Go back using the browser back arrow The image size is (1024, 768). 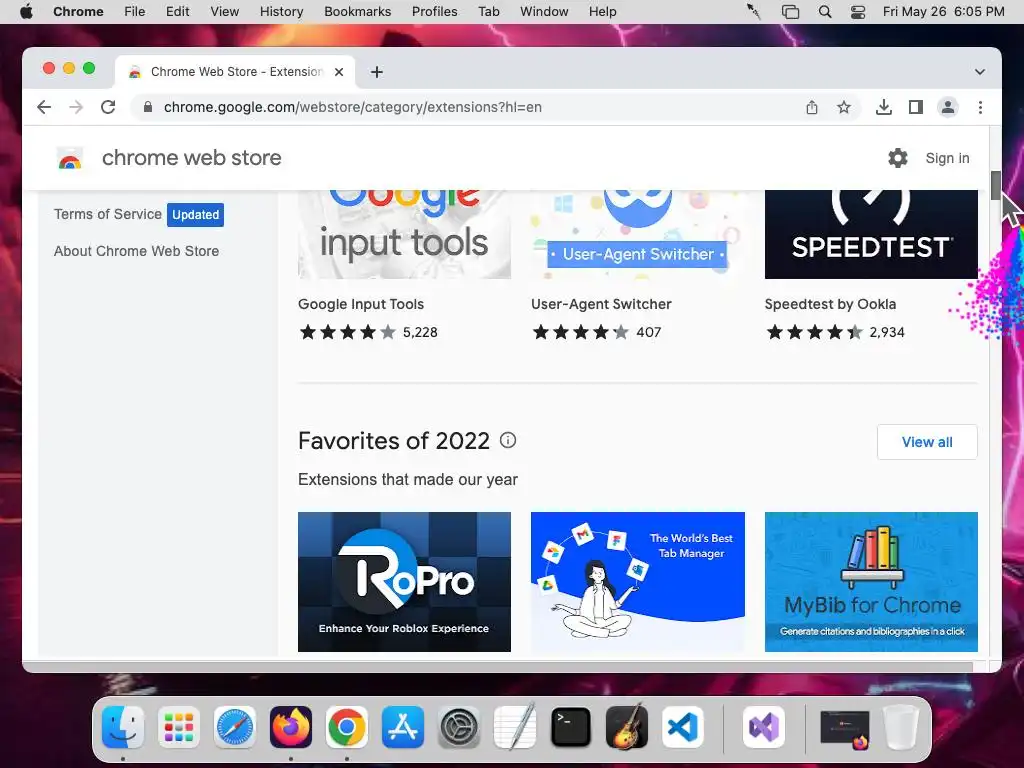pos(44,107)
